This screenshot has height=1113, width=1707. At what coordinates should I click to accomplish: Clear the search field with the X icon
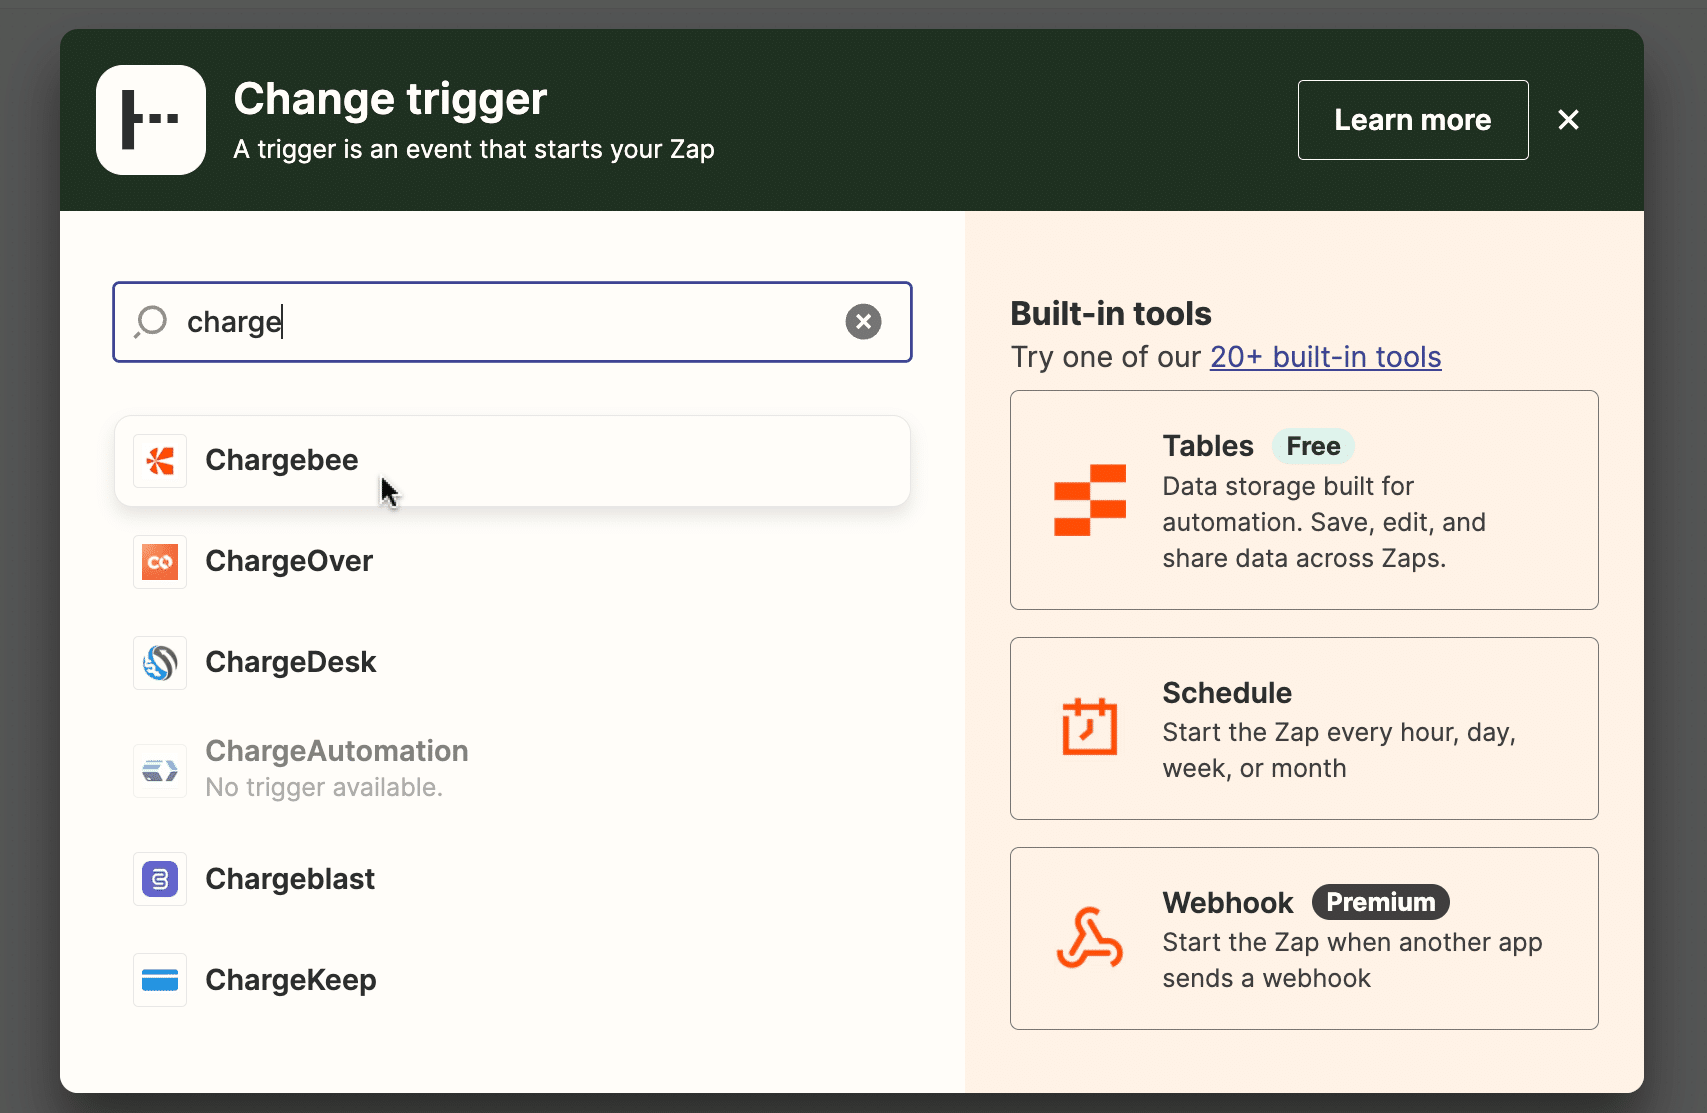(863, 322)
